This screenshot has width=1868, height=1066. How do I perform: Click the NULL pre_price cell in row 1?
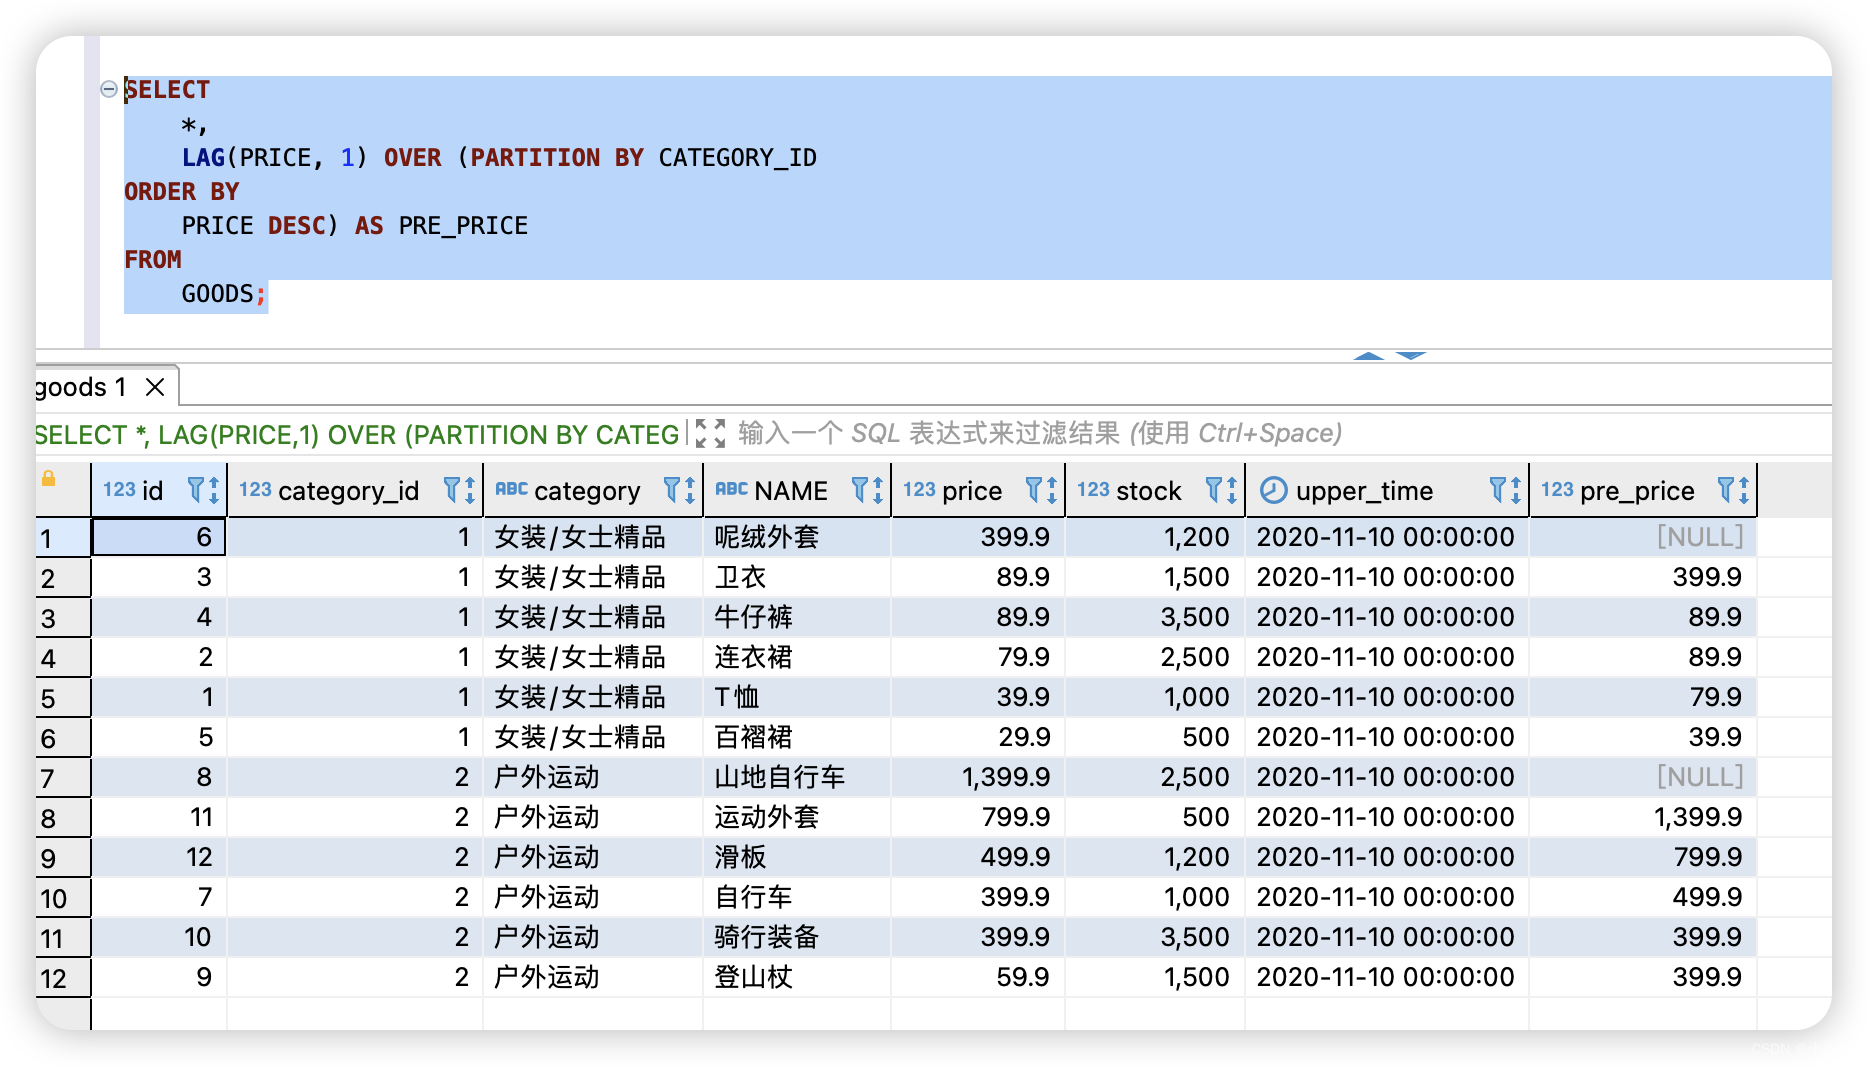point(1643,537)
